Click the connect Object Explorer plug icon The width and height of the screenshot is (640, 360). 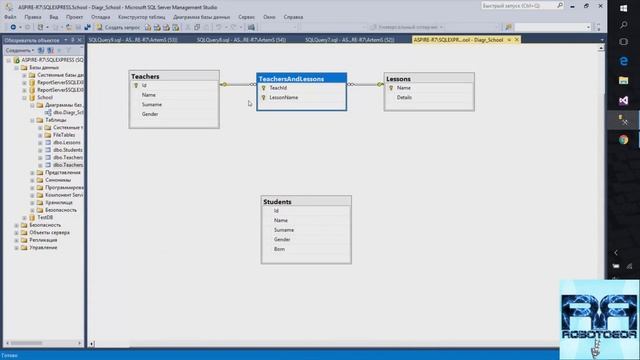pos(87,27)
